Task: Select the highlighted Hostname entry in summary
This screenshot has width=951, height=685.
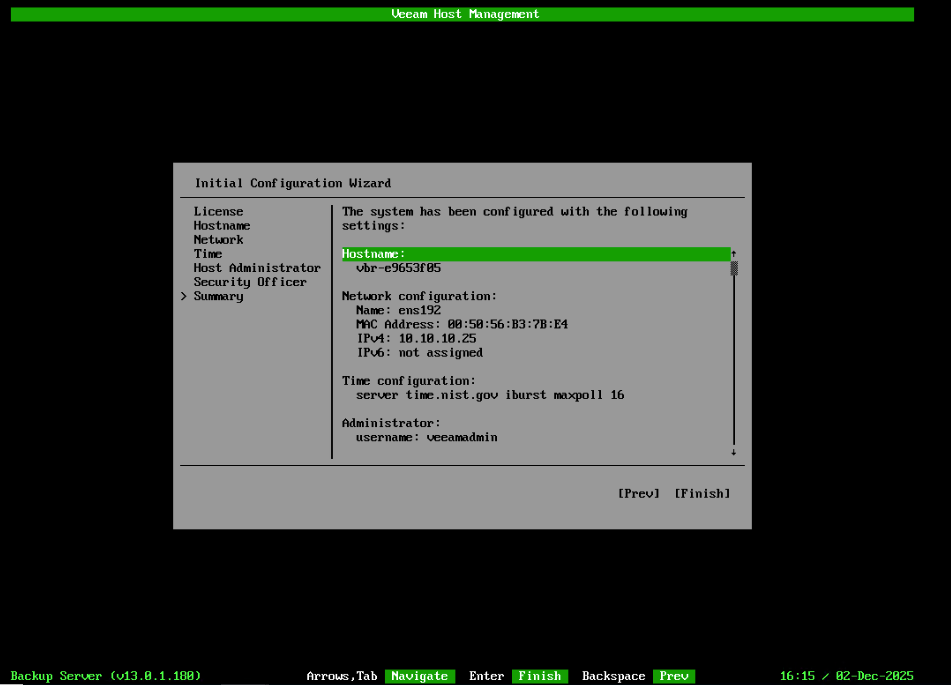Action: coord(535,253)
